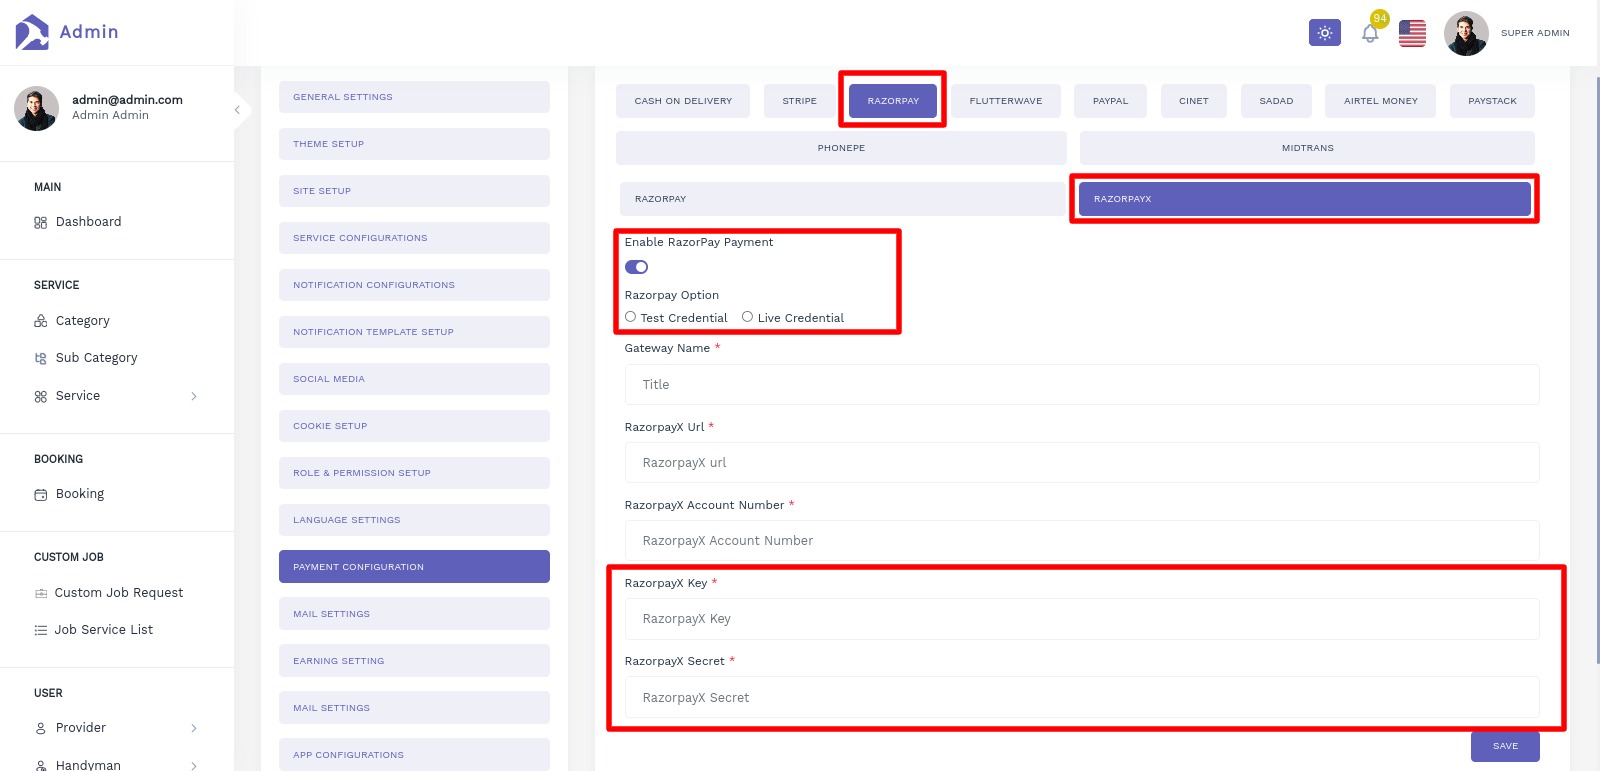Click the Service menu icon
This screenshot has width=1600, height=771.
click(41, 397)
